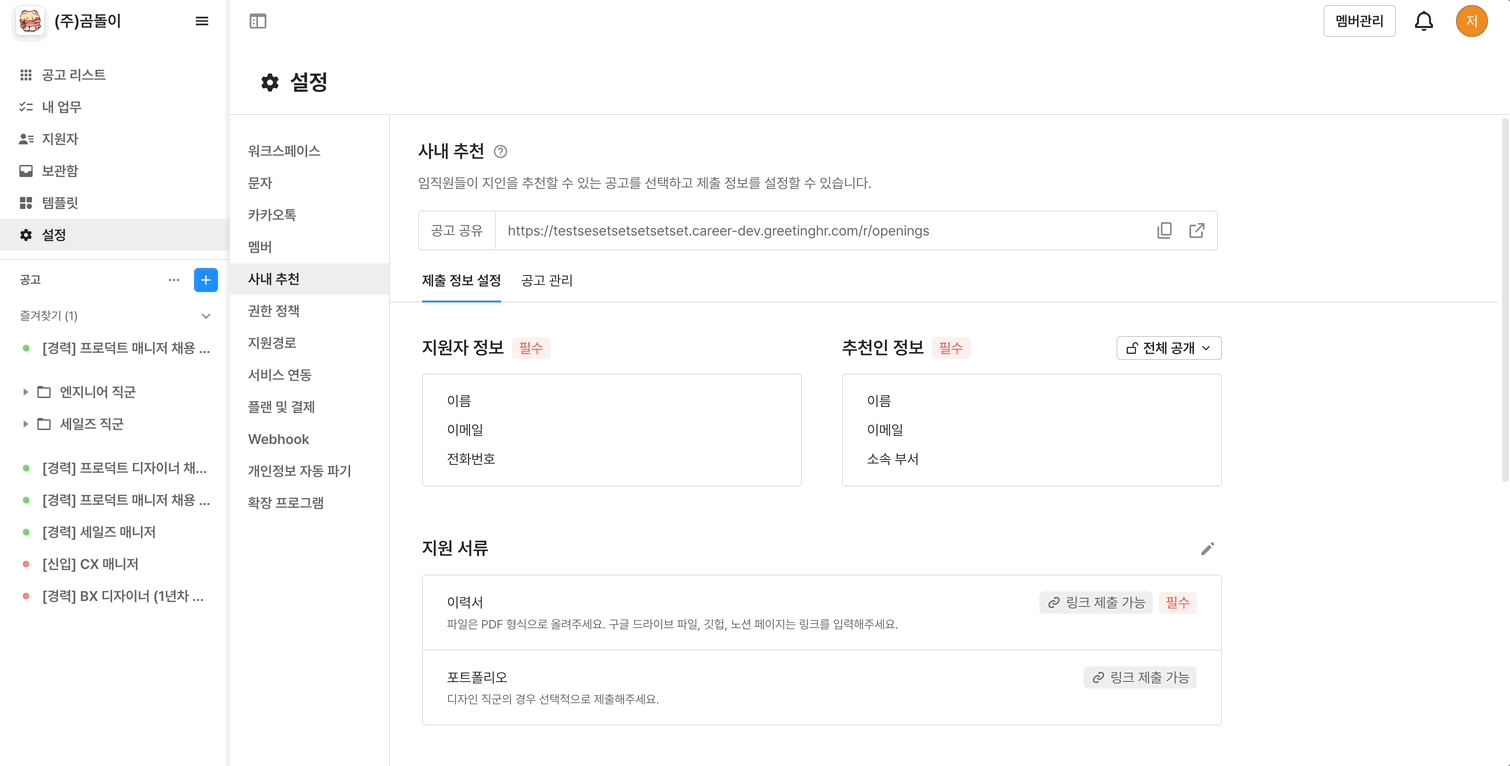Open the 공고 more options ellipsis
This screenshot has height=766, width=1510.
(174, 280)
